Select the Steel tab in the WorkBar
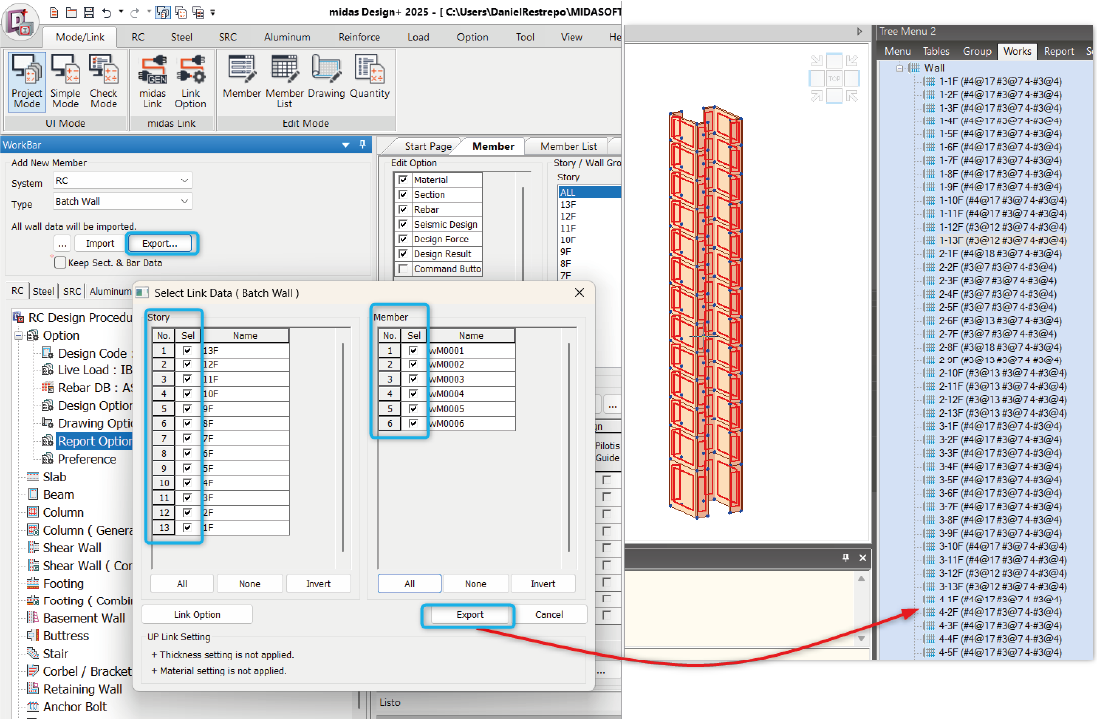 click(x=43, y=291)
